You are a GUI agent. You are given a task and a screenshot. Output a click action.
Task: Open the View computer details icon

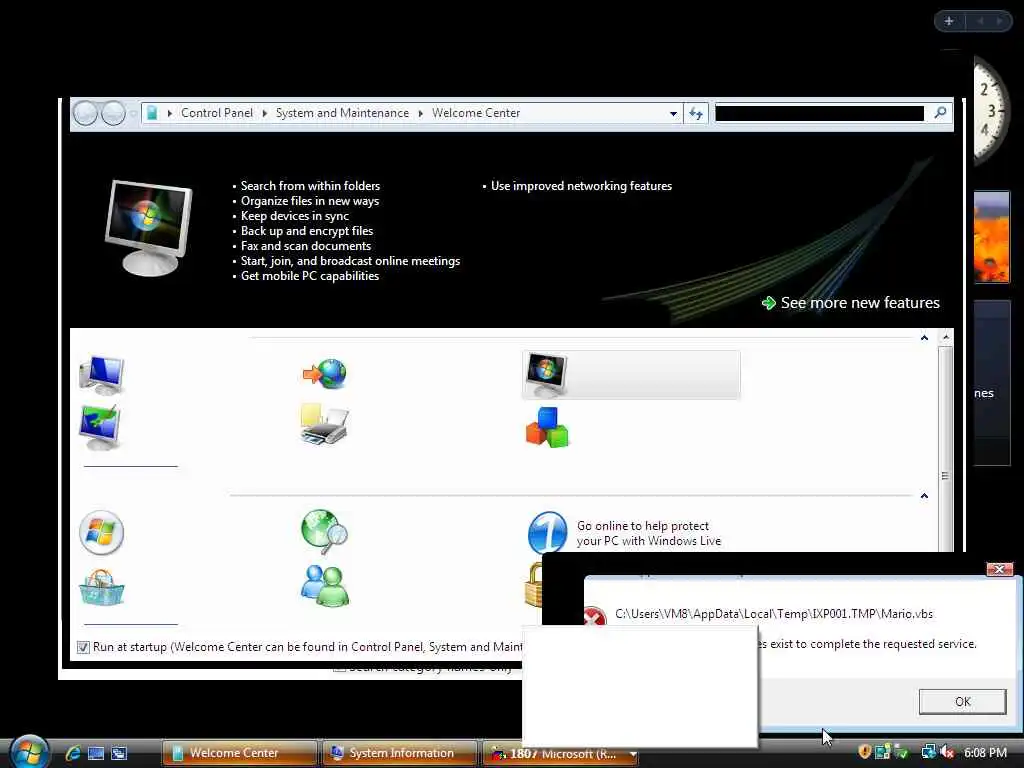(x=101, y=375)
